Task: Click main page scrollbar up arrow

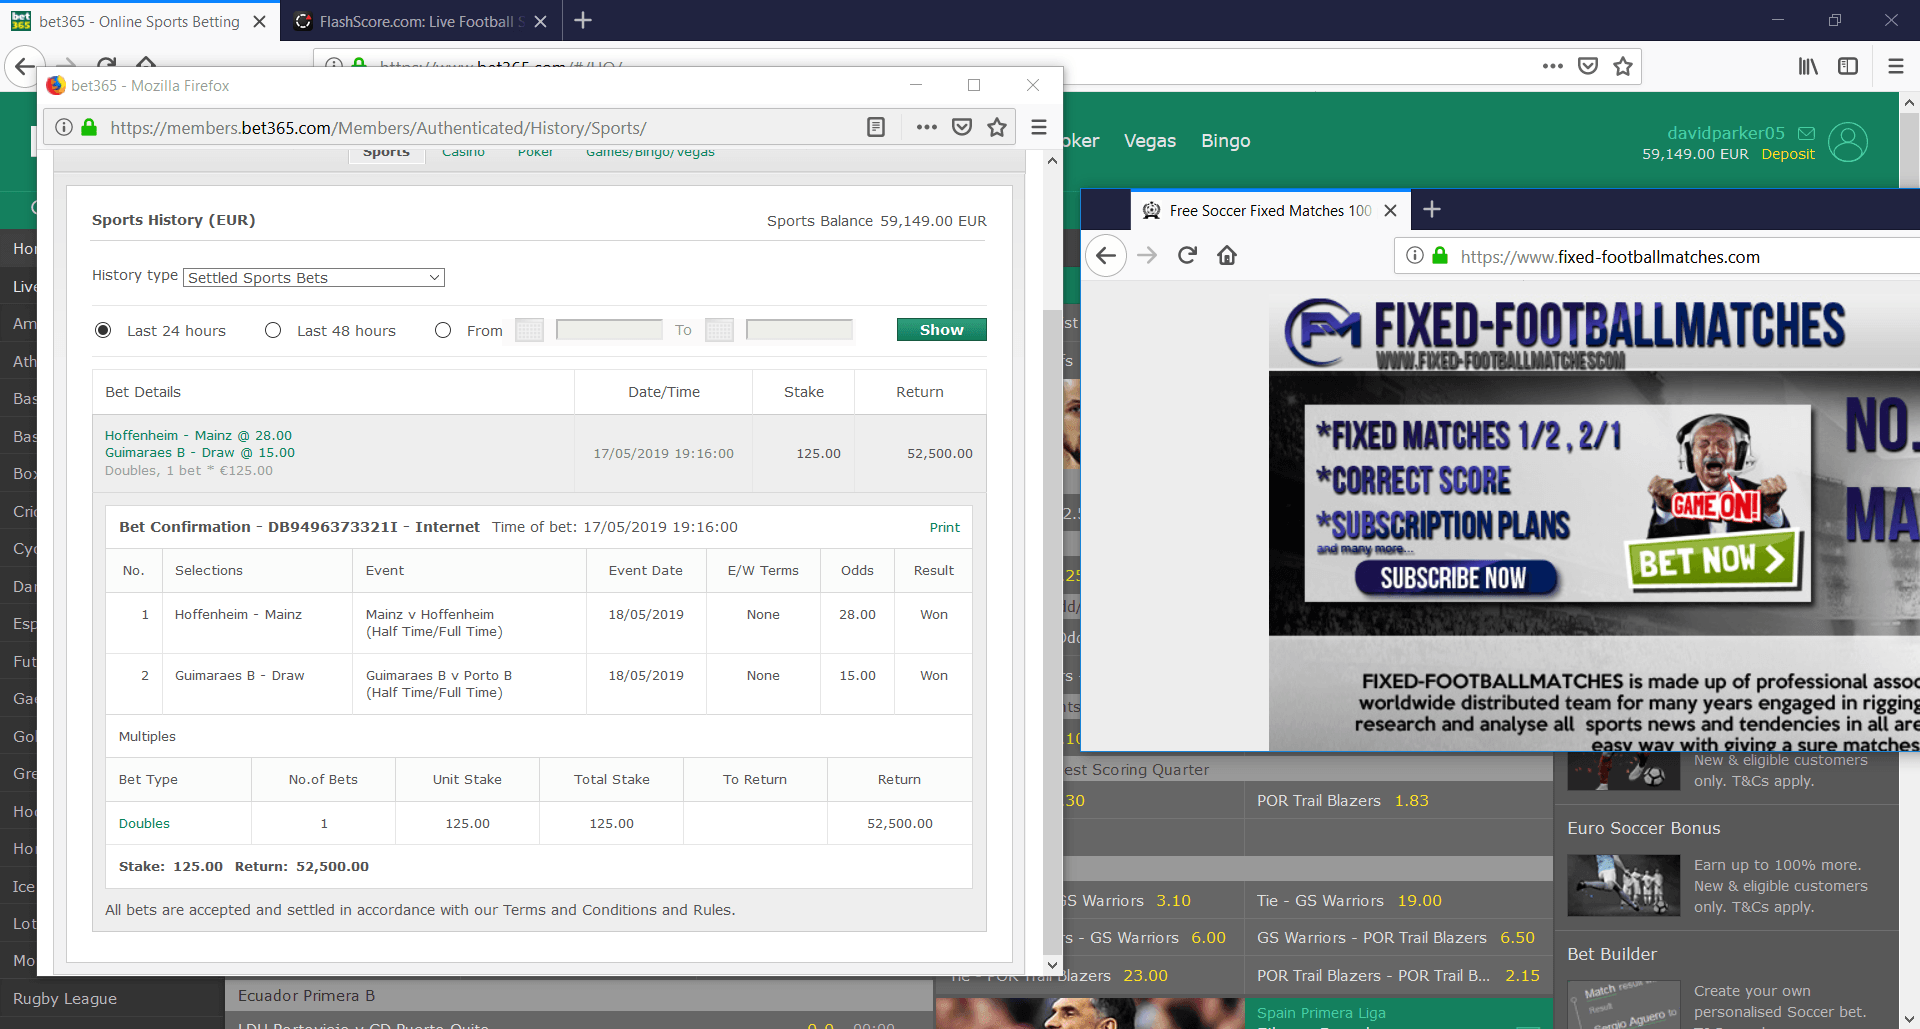Action: [x=1909, y=102]
